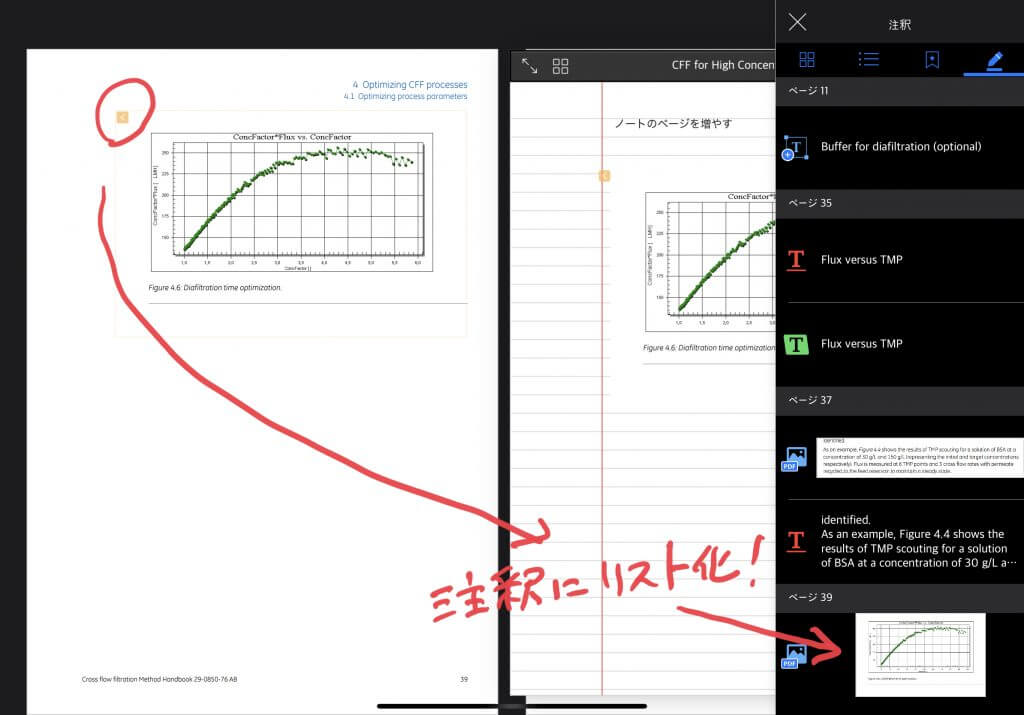This screenshot has height=715, width=1024.
Task: Click the expand arrows icon in note toolbar
Action: [x=530, y=65]
